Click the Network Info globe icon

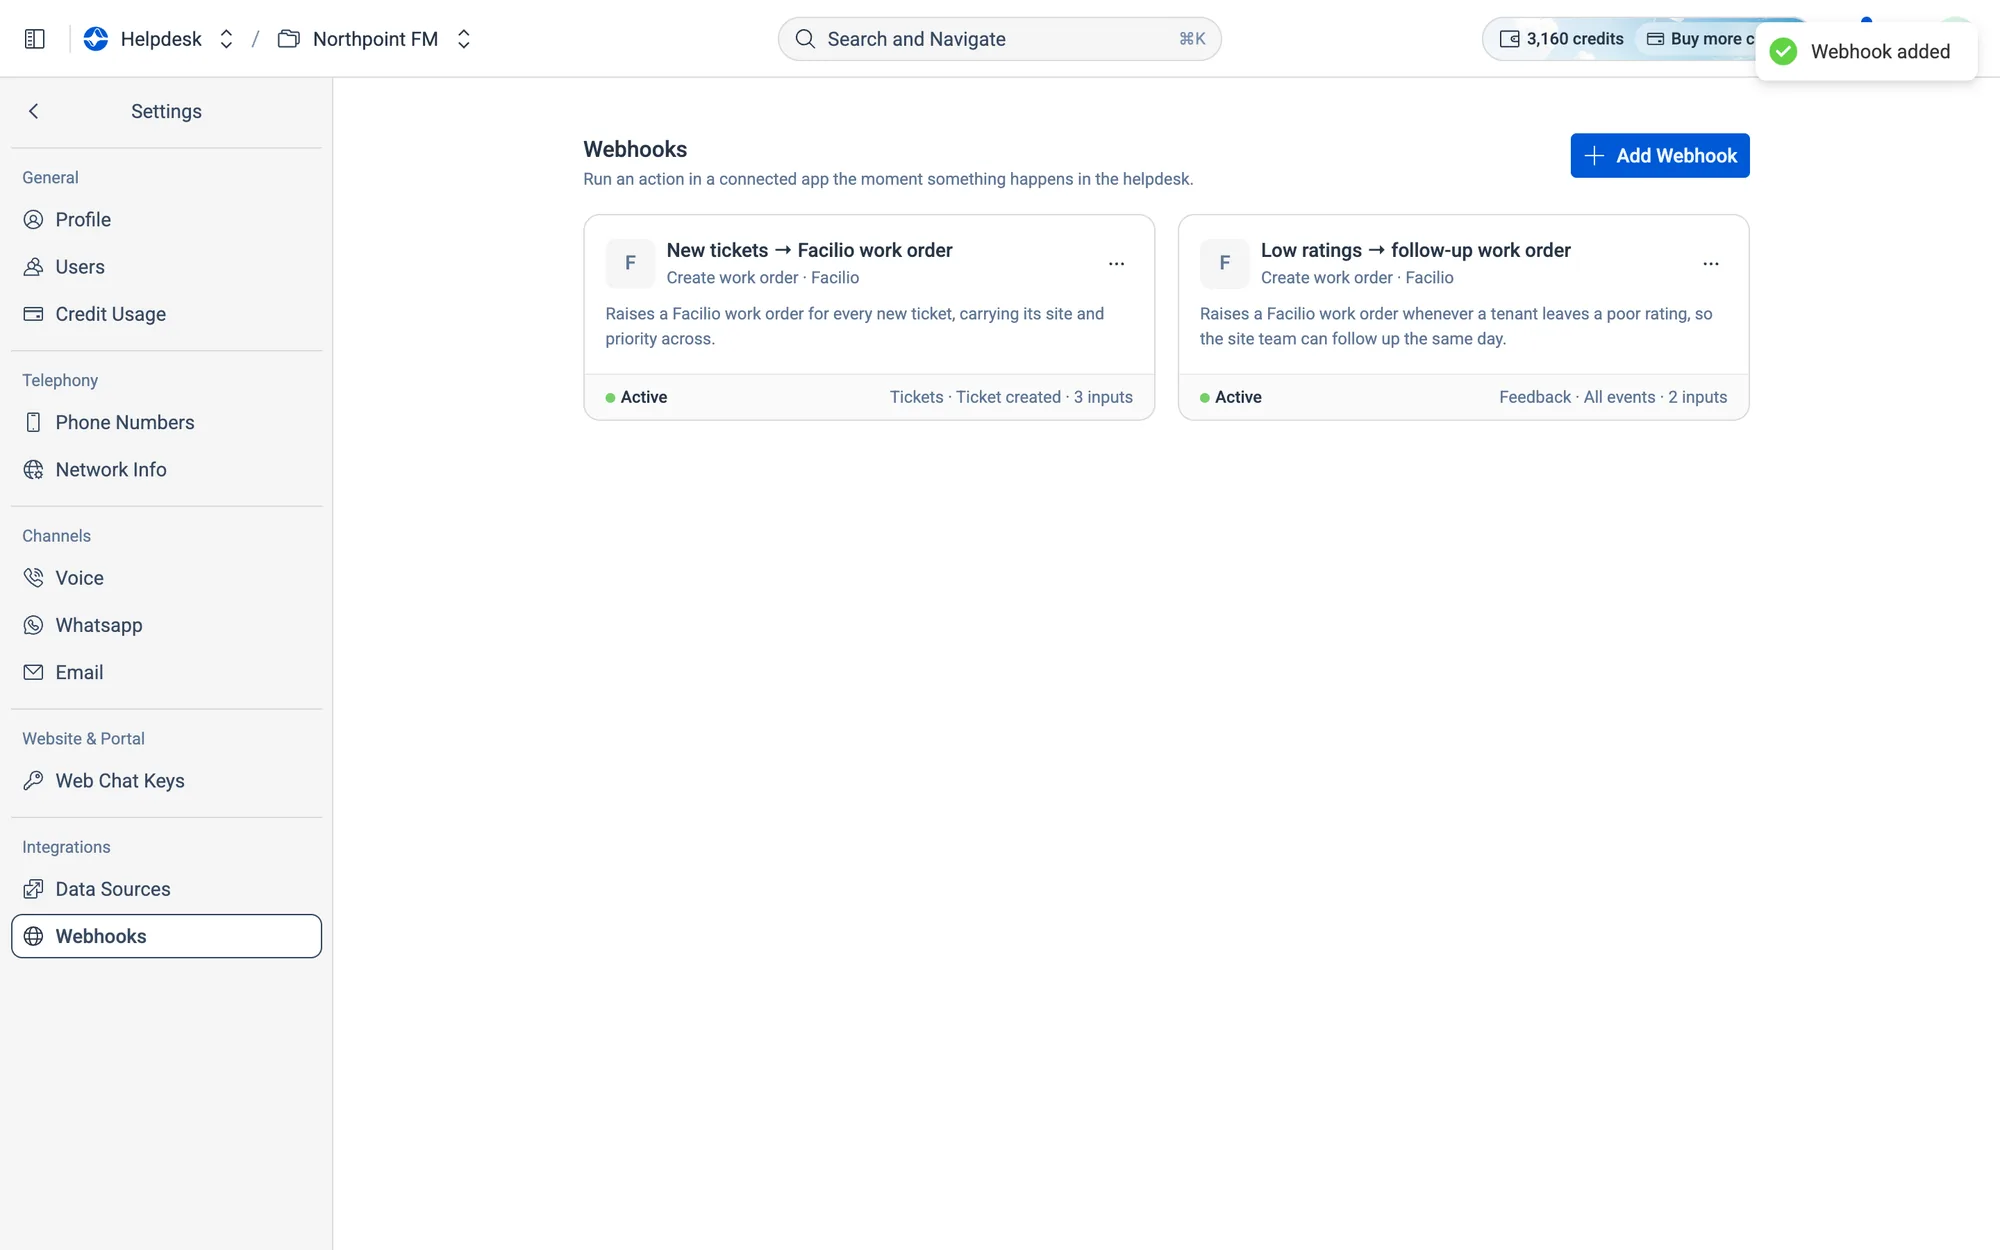click(x=34, y=470)
